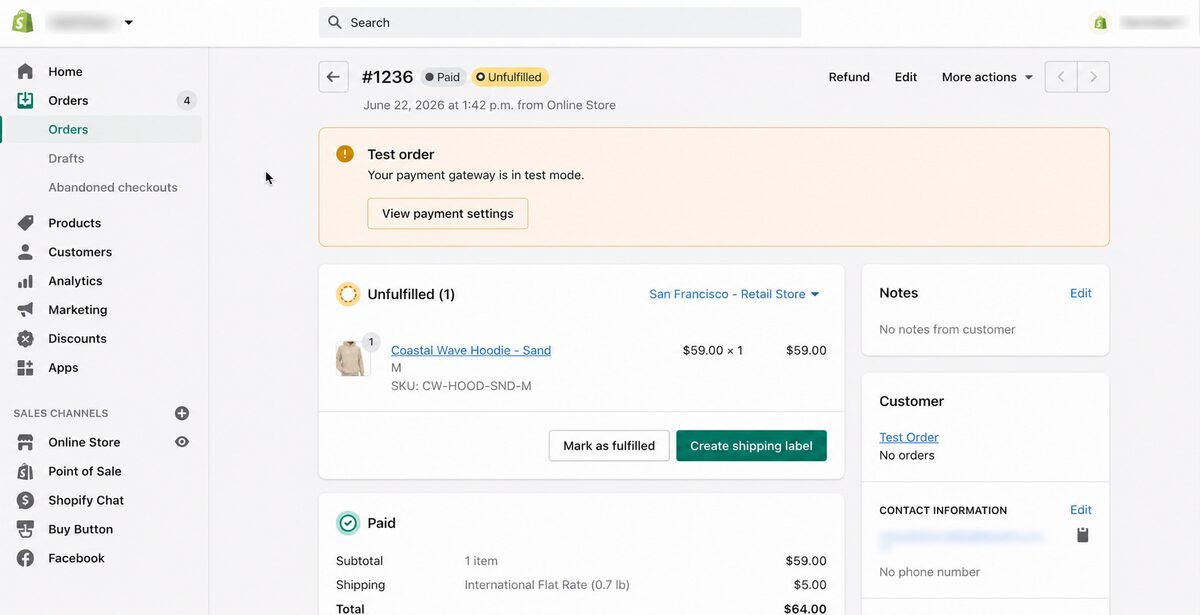Open the Orders section in sidebar
The height and width of the screenshot is (615, 1200).
(68, 100)
